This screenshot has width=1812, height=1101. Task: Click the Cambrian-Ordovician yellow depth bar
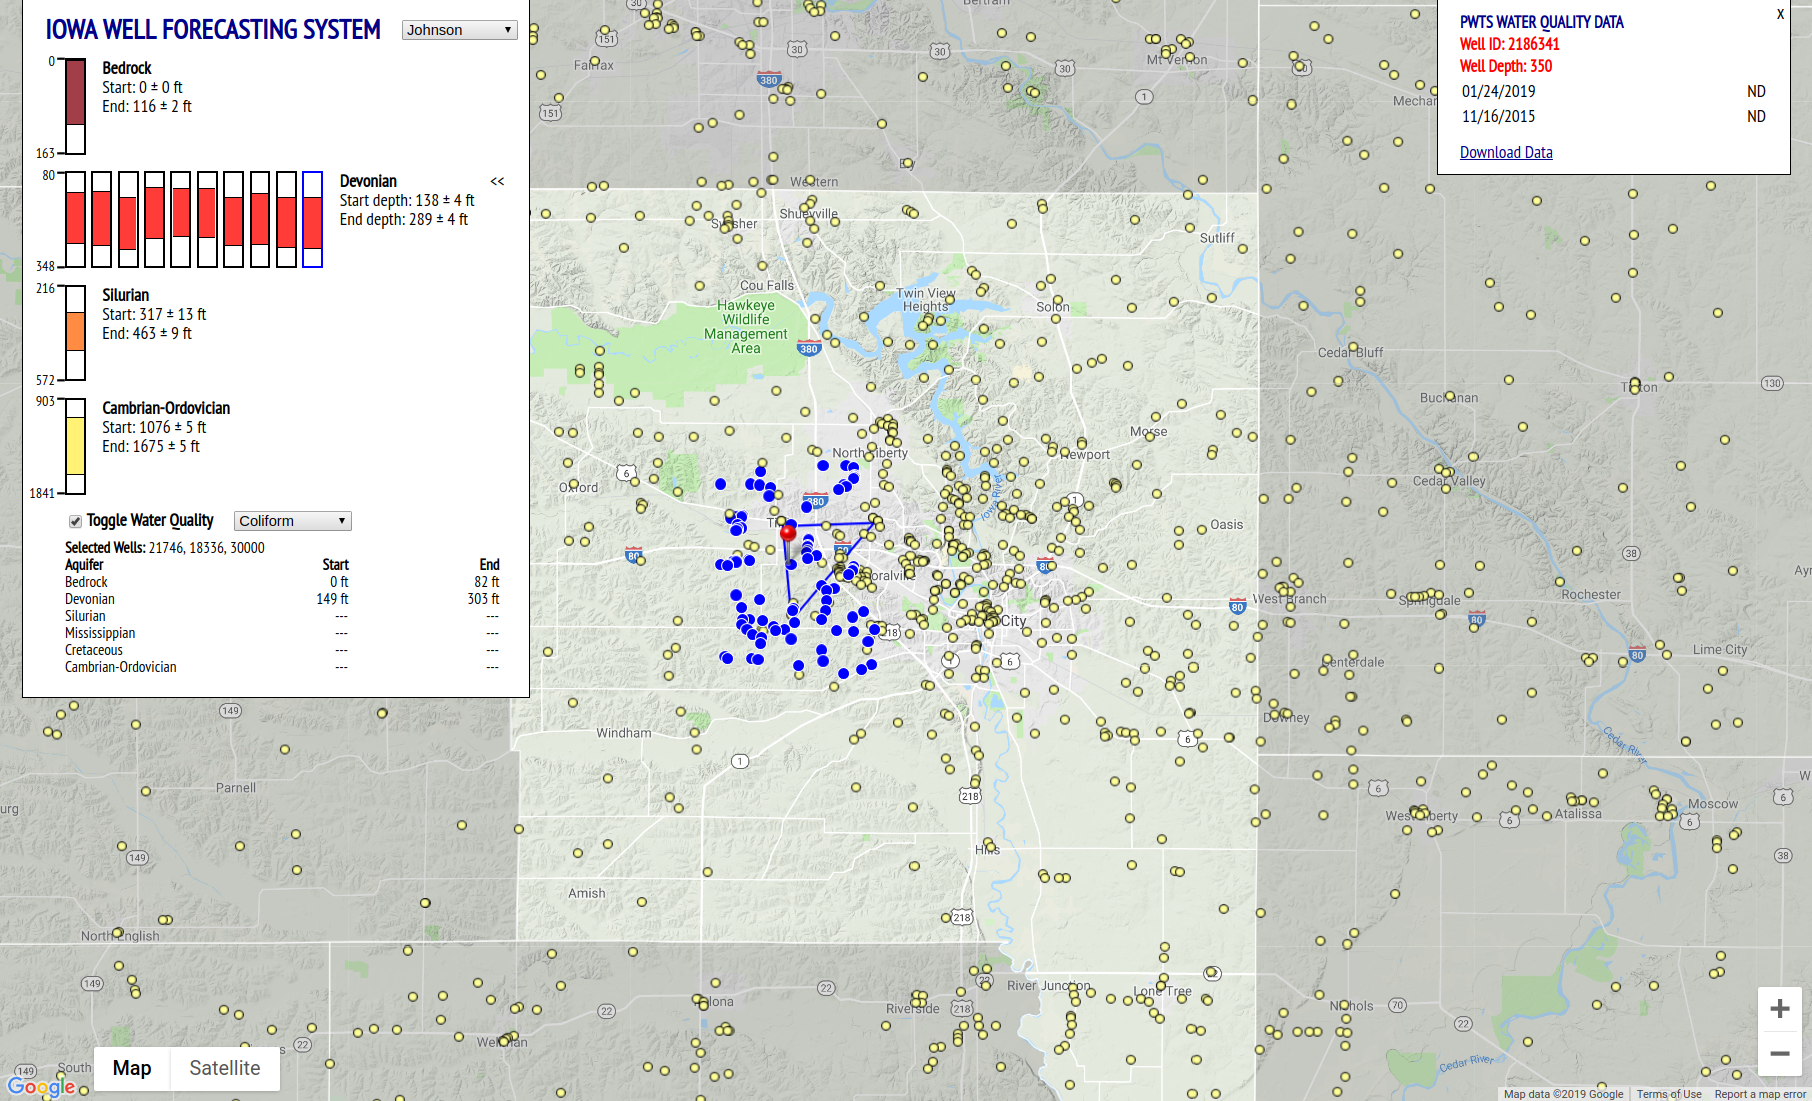76,446
